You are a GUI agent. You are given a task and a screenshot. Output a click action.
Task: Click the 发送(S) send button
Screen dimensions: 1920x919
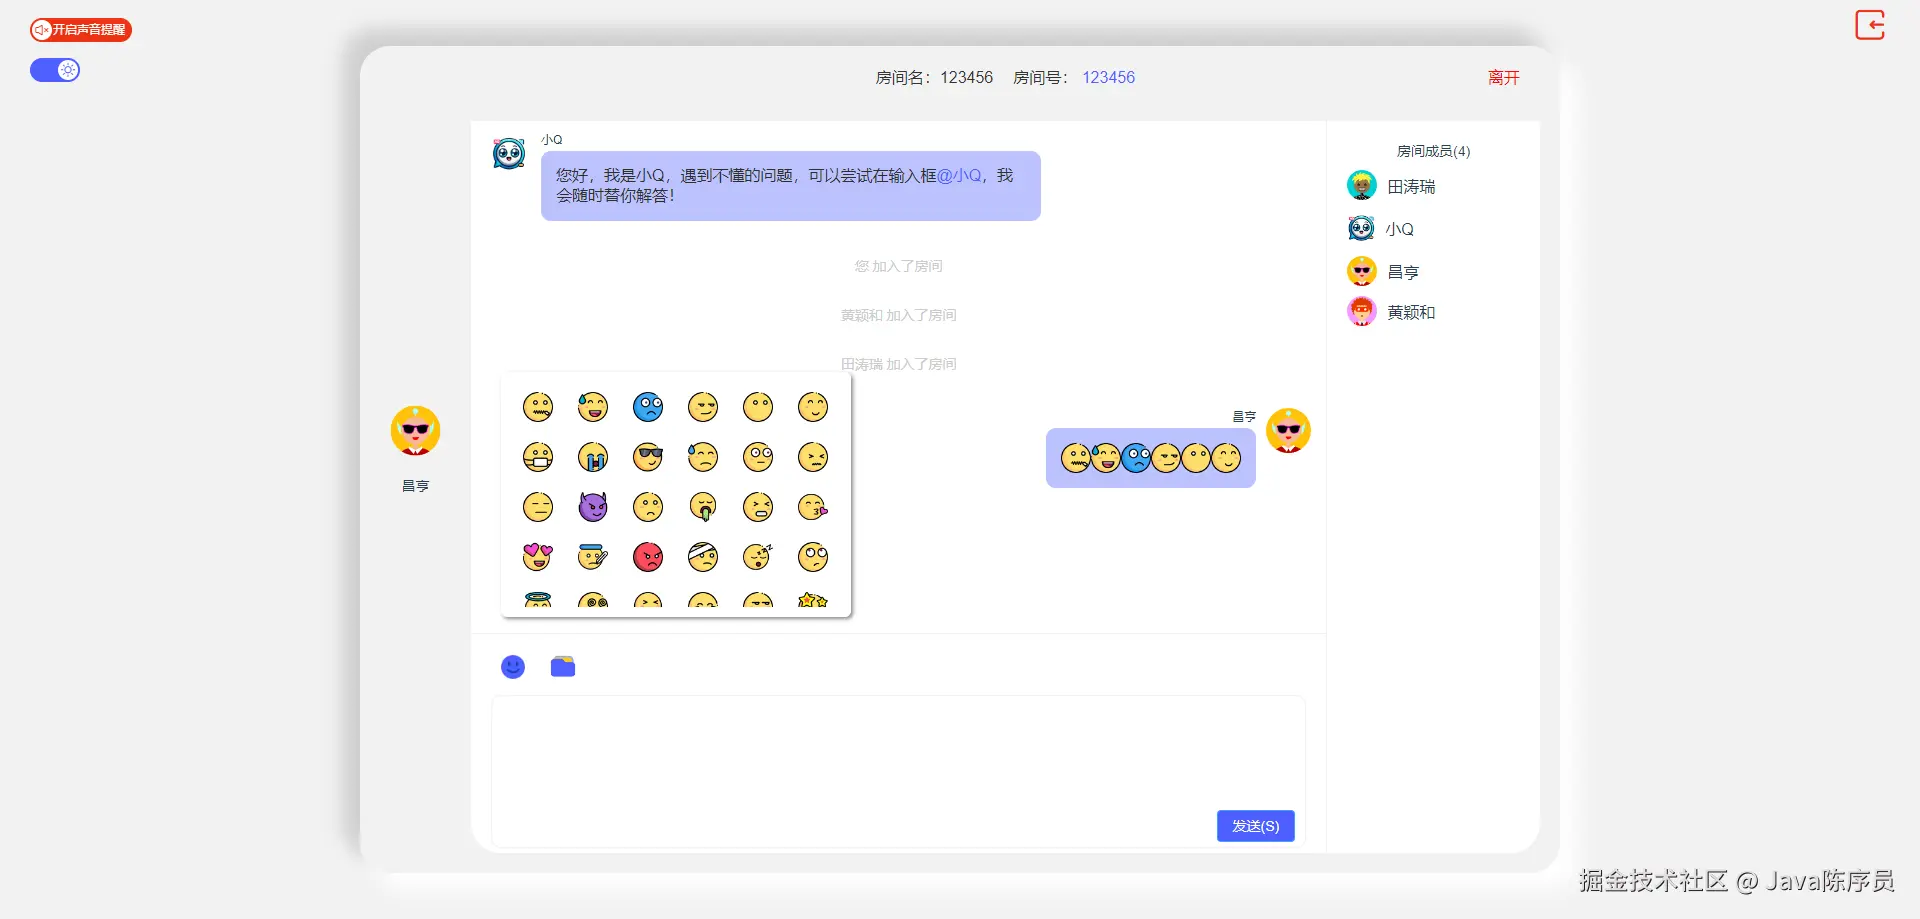[x=1255, y=826]
